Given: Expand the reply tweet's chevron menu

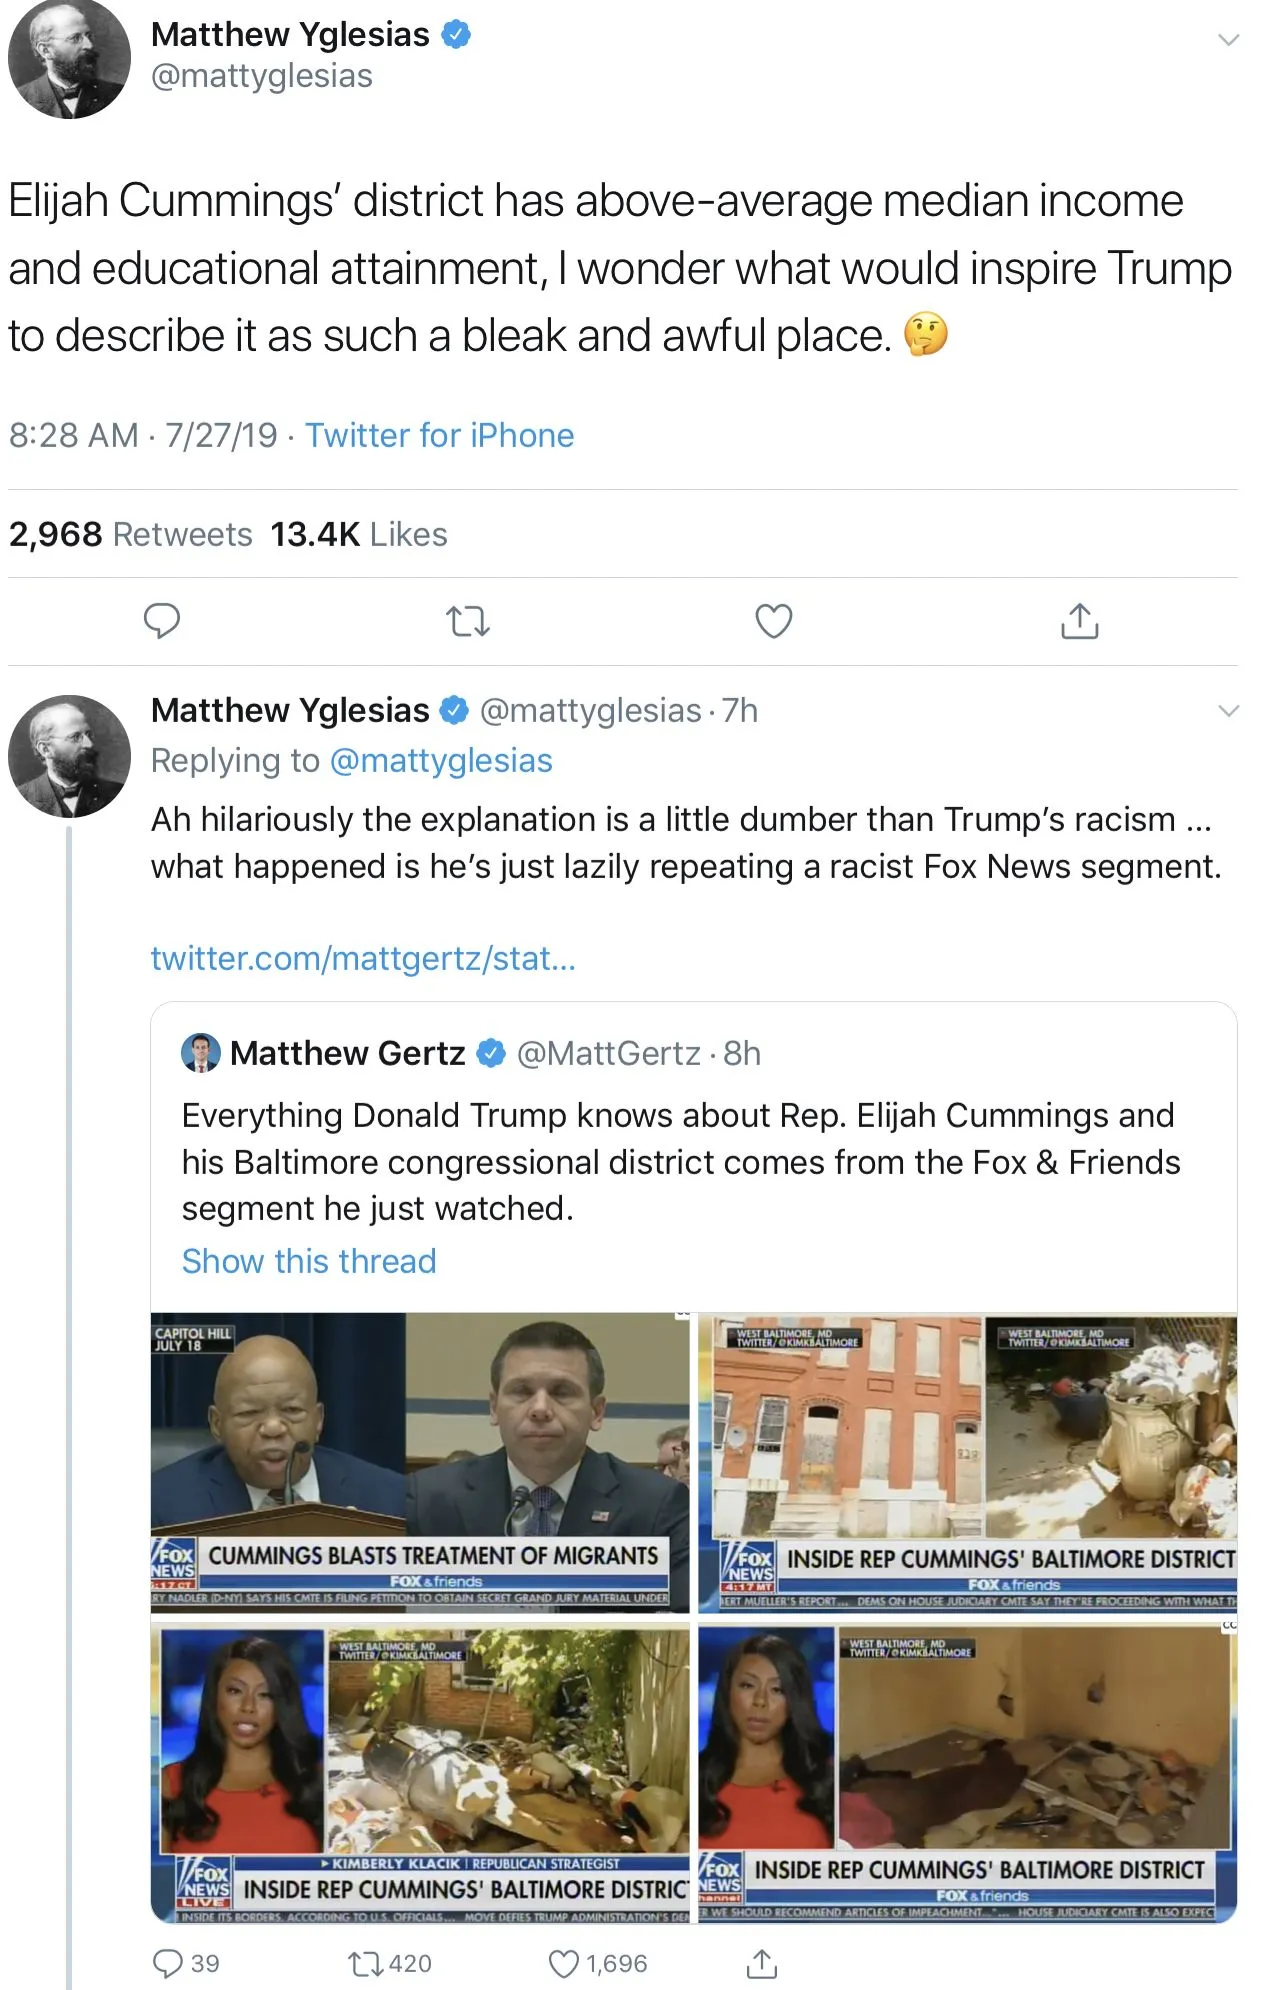Looking at the screenshot, I should tap(1228, 711).
